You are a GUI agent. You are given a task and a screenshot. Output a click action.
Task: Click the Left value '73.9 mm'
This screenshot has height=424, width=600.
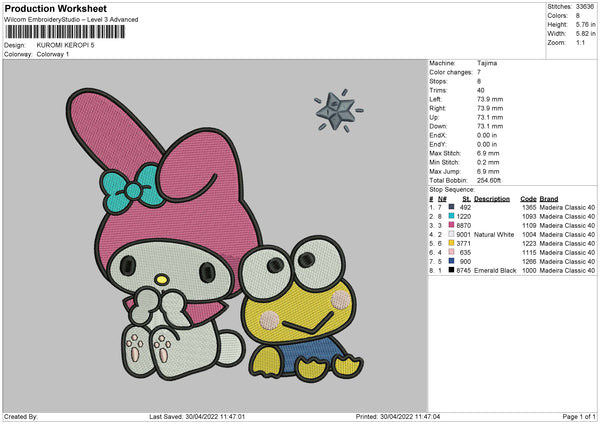490,99
